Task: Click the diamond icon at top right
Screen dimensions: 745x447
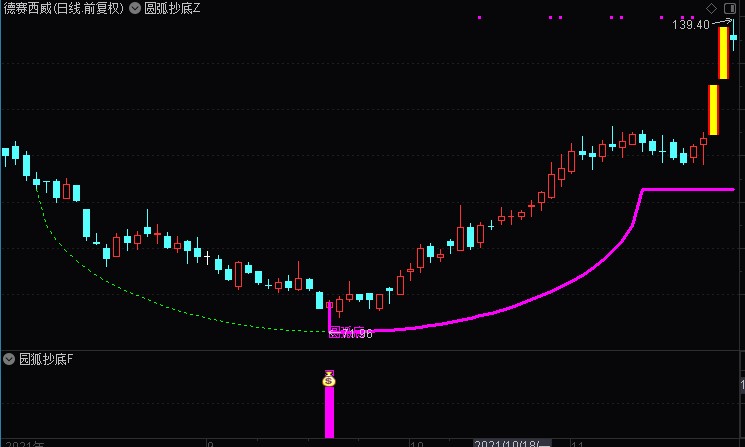Action: (x=711, y=8)
